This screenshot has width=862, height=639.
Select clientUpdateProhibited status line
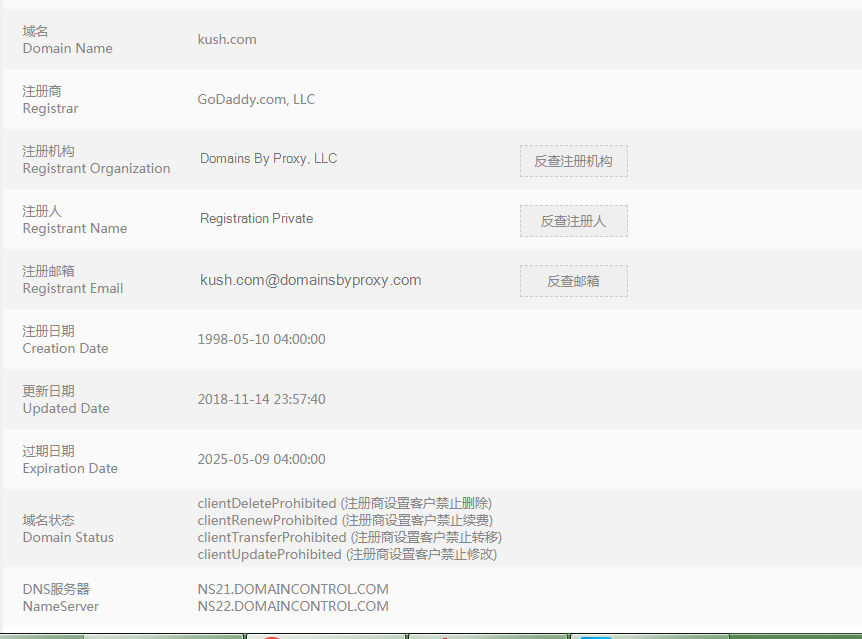click(x=347, y=554)
